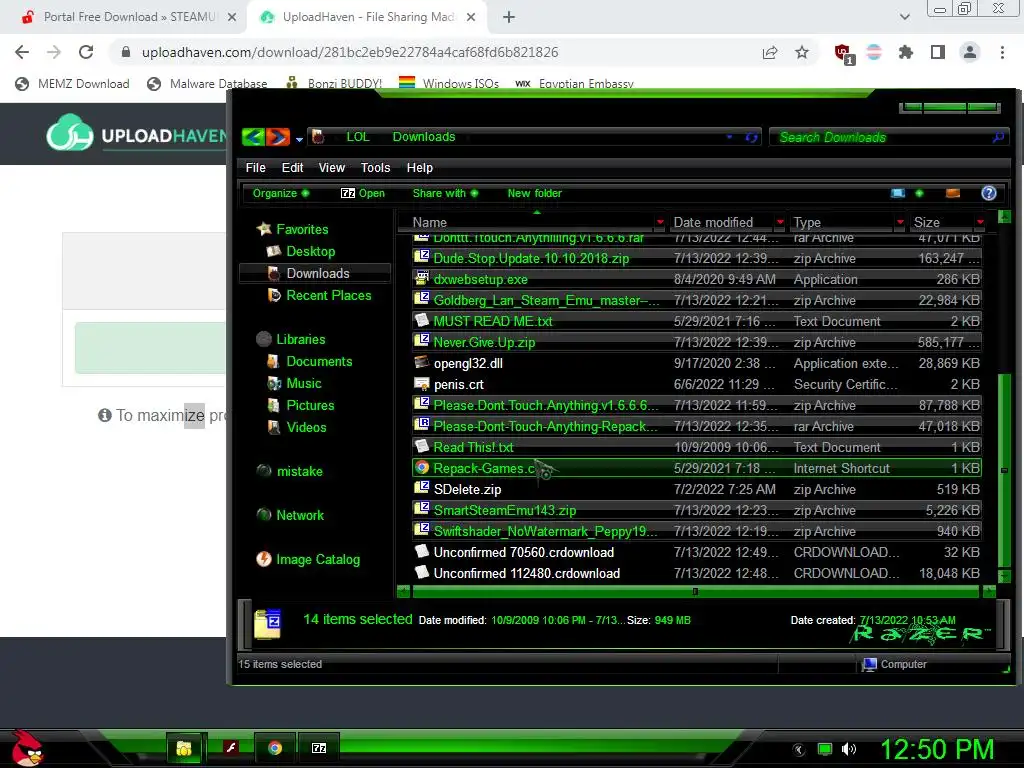Open the Help menu
The width and height of the screenshot is (1024, 768).
point(419,168)
